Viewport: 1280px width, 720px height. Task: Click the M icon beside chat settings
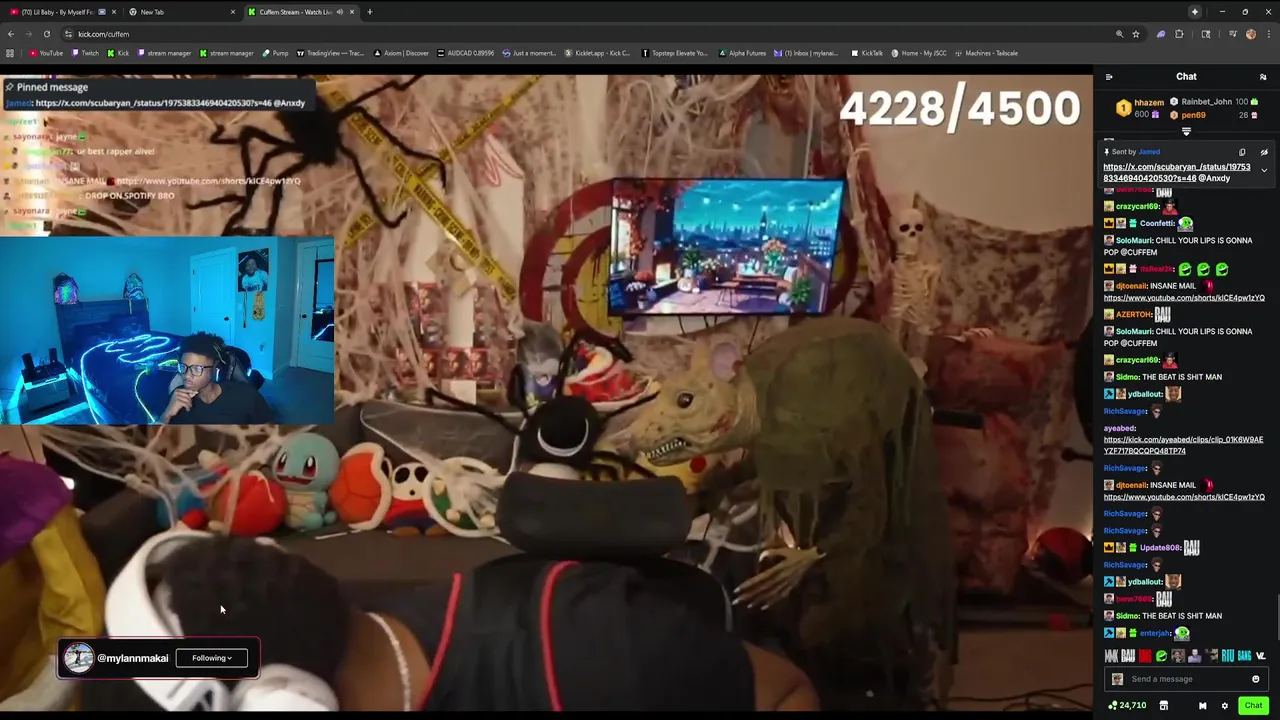pyautogui.click(x=1202, y=706)
